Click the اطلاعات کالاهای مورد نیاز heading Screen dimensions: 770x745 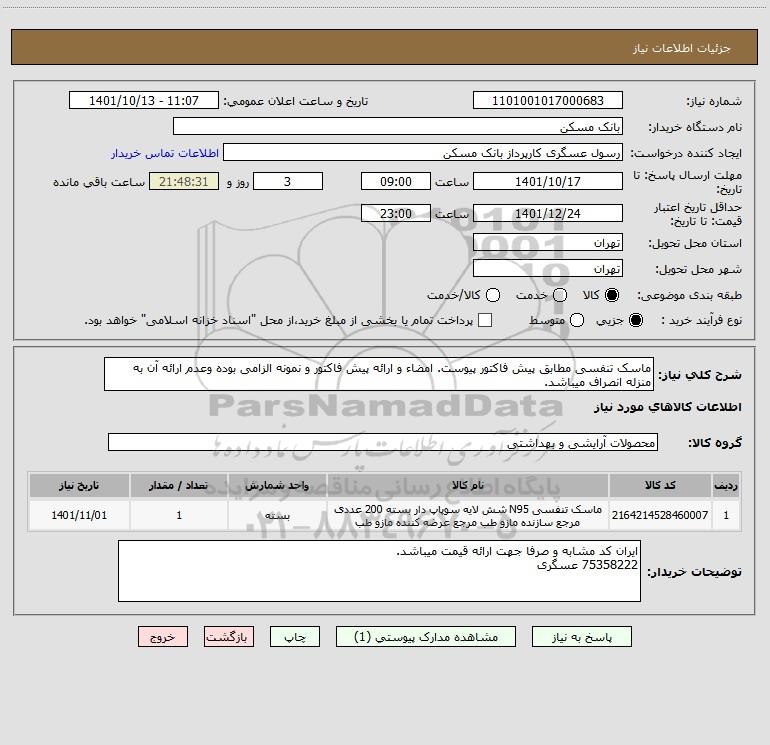(x=667, y=407)
